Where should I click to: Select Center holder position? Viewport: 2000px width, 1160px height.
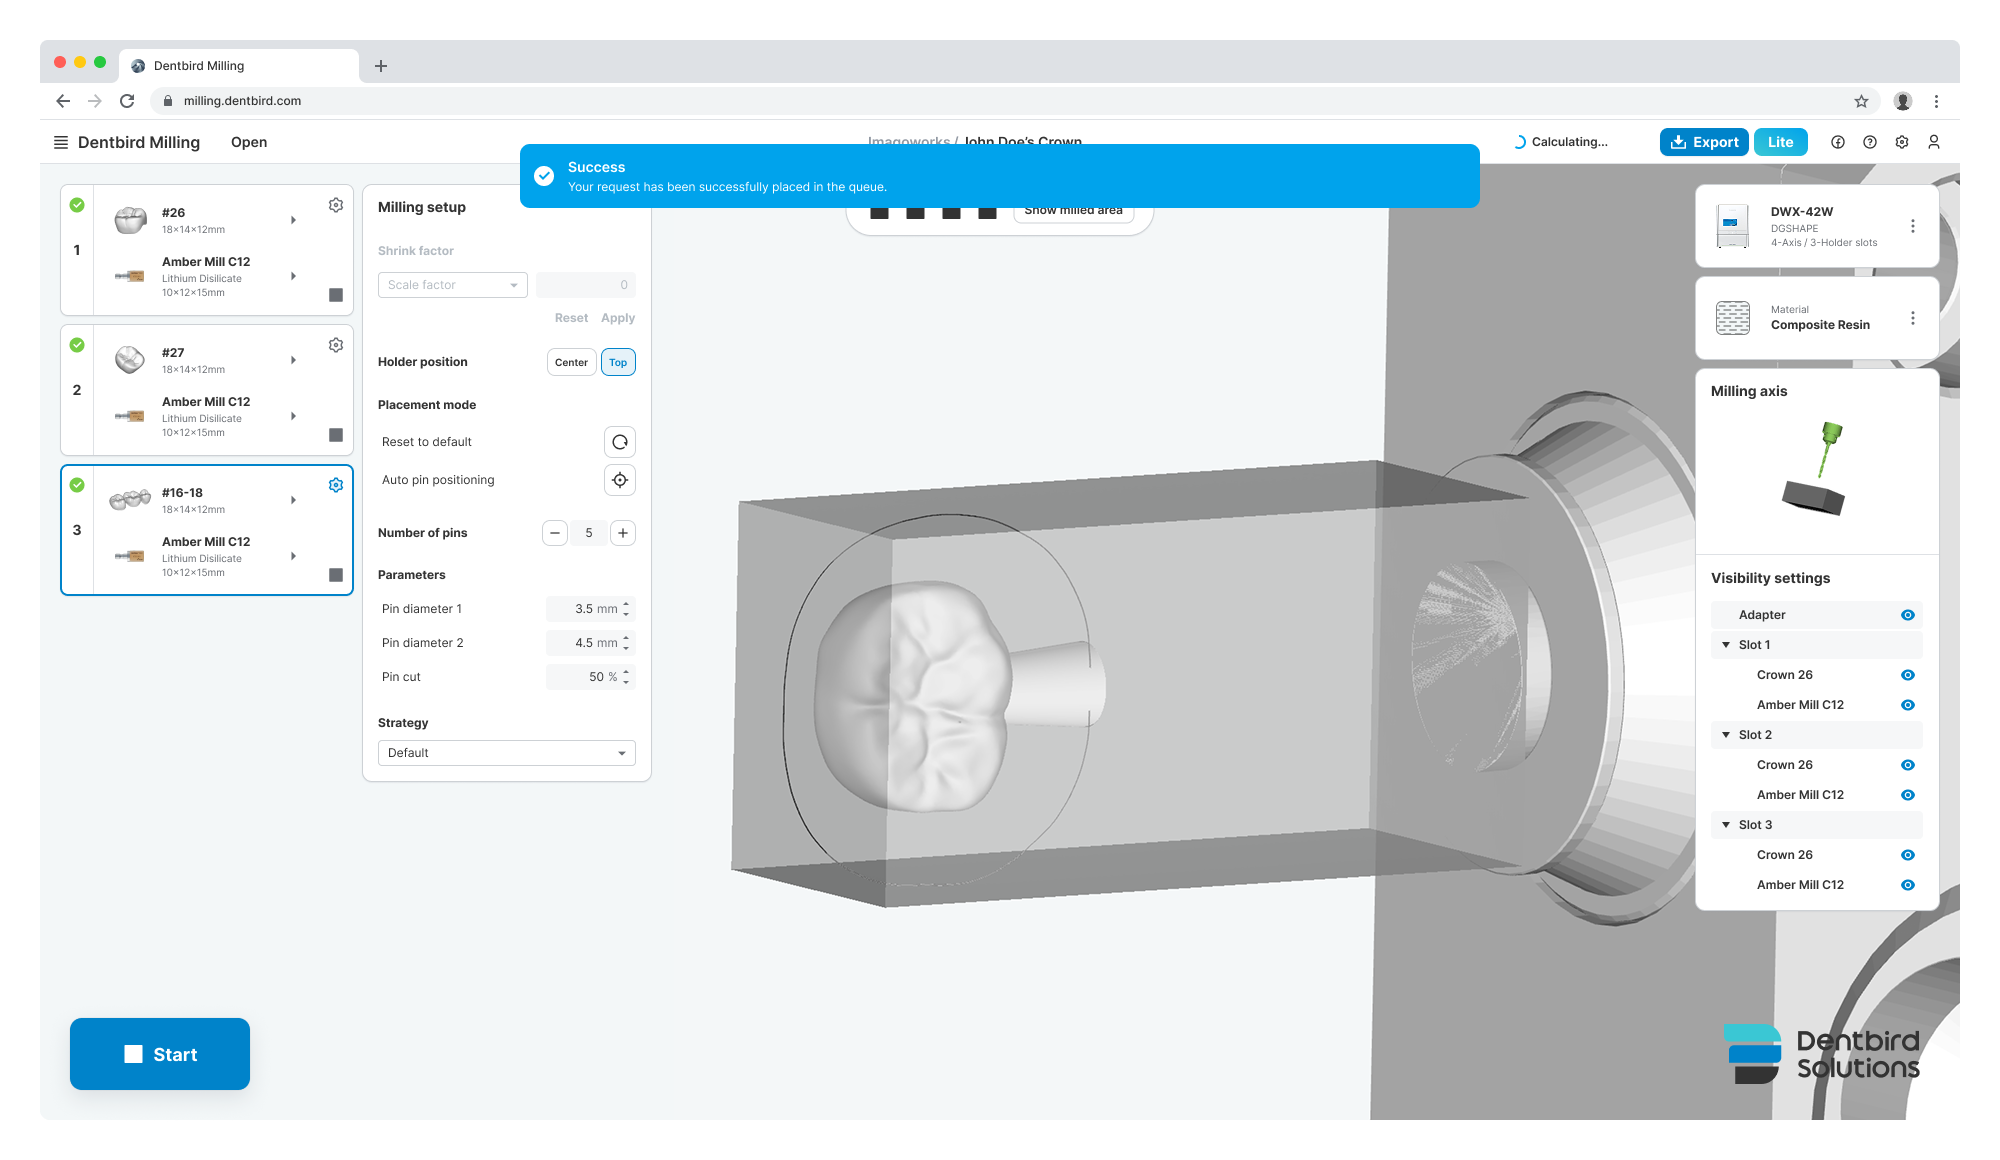click(571, 362)
